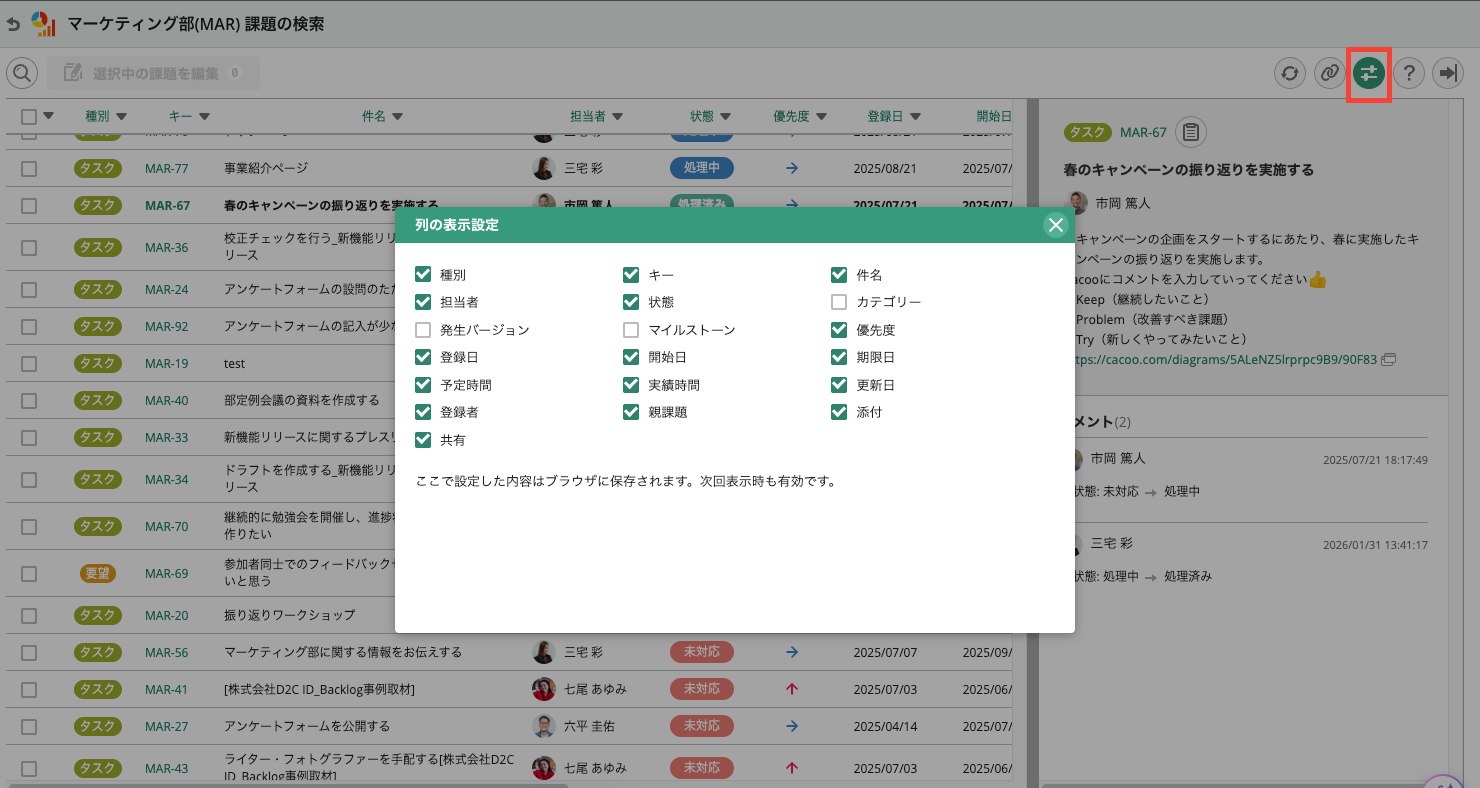Sort by the 種別 column header
1480x788 pixels.
click(106, 117)
